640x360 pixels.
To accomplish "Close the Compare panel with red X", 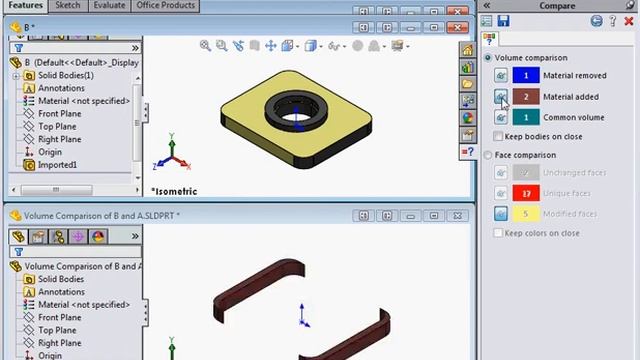I will click(x=629, y=21).
